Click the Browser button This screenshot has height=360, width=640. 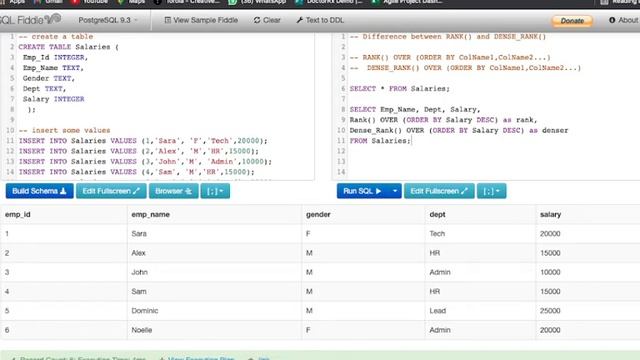173,191
